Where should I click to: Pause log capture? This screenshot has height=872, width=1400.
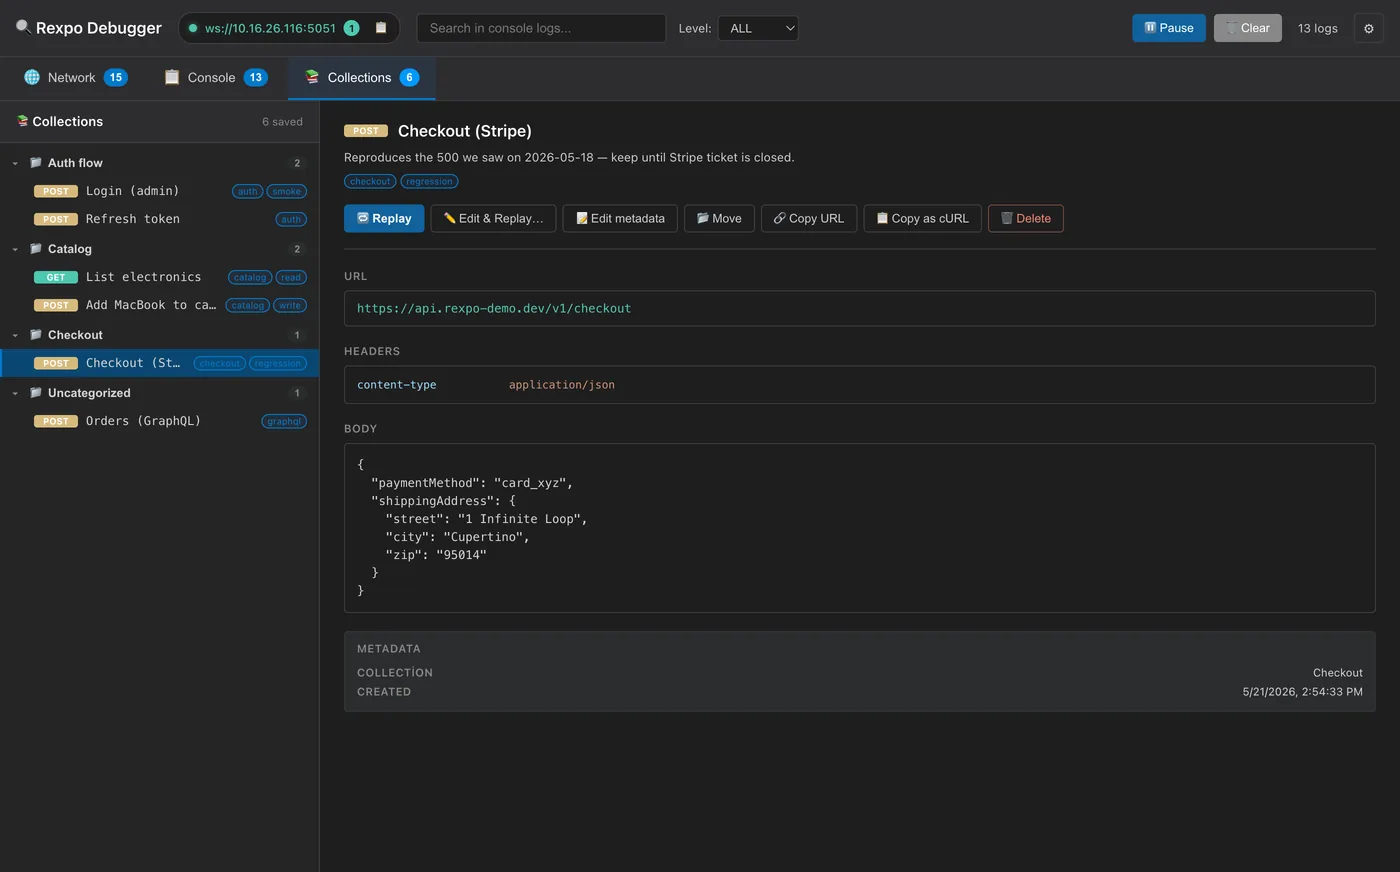(1169, 28)
